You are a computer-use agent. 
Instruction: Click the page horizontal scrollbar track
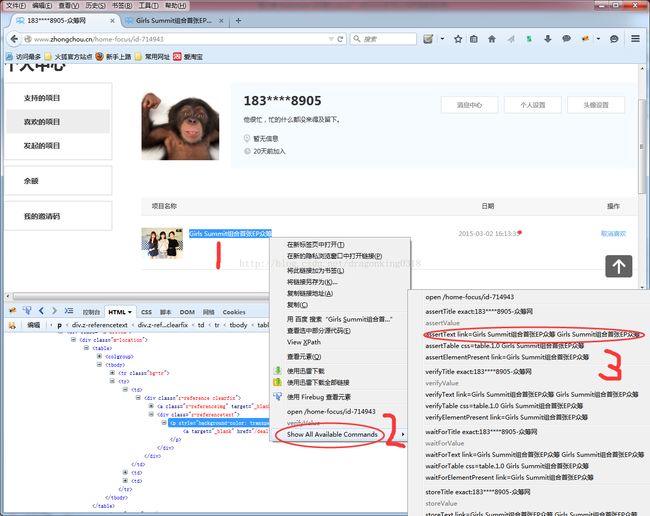tap(141, 296)
